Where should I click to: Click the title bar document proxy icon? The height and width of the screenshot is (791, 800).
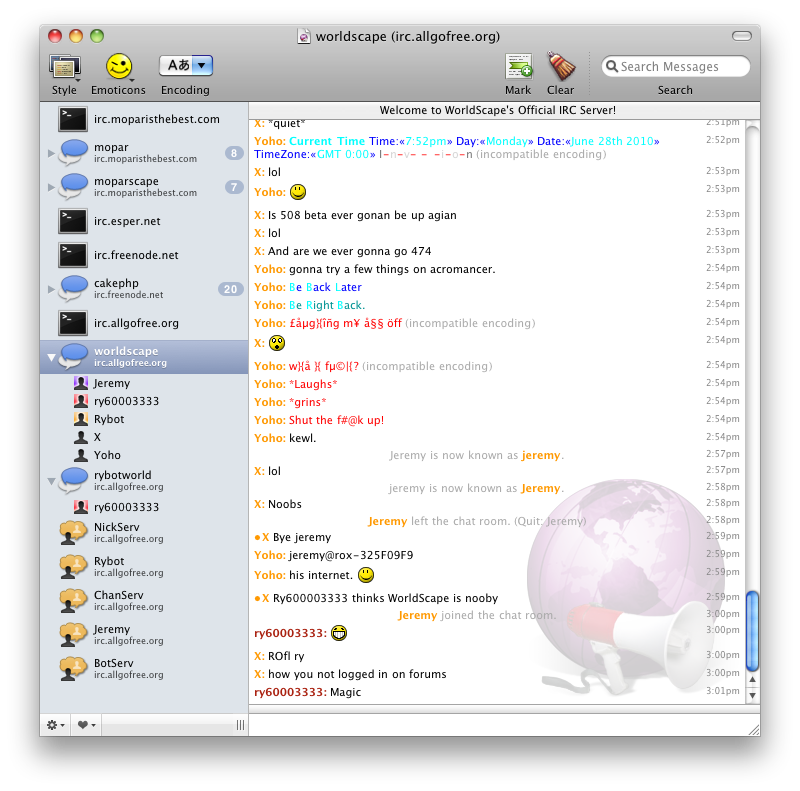point(304,36)
